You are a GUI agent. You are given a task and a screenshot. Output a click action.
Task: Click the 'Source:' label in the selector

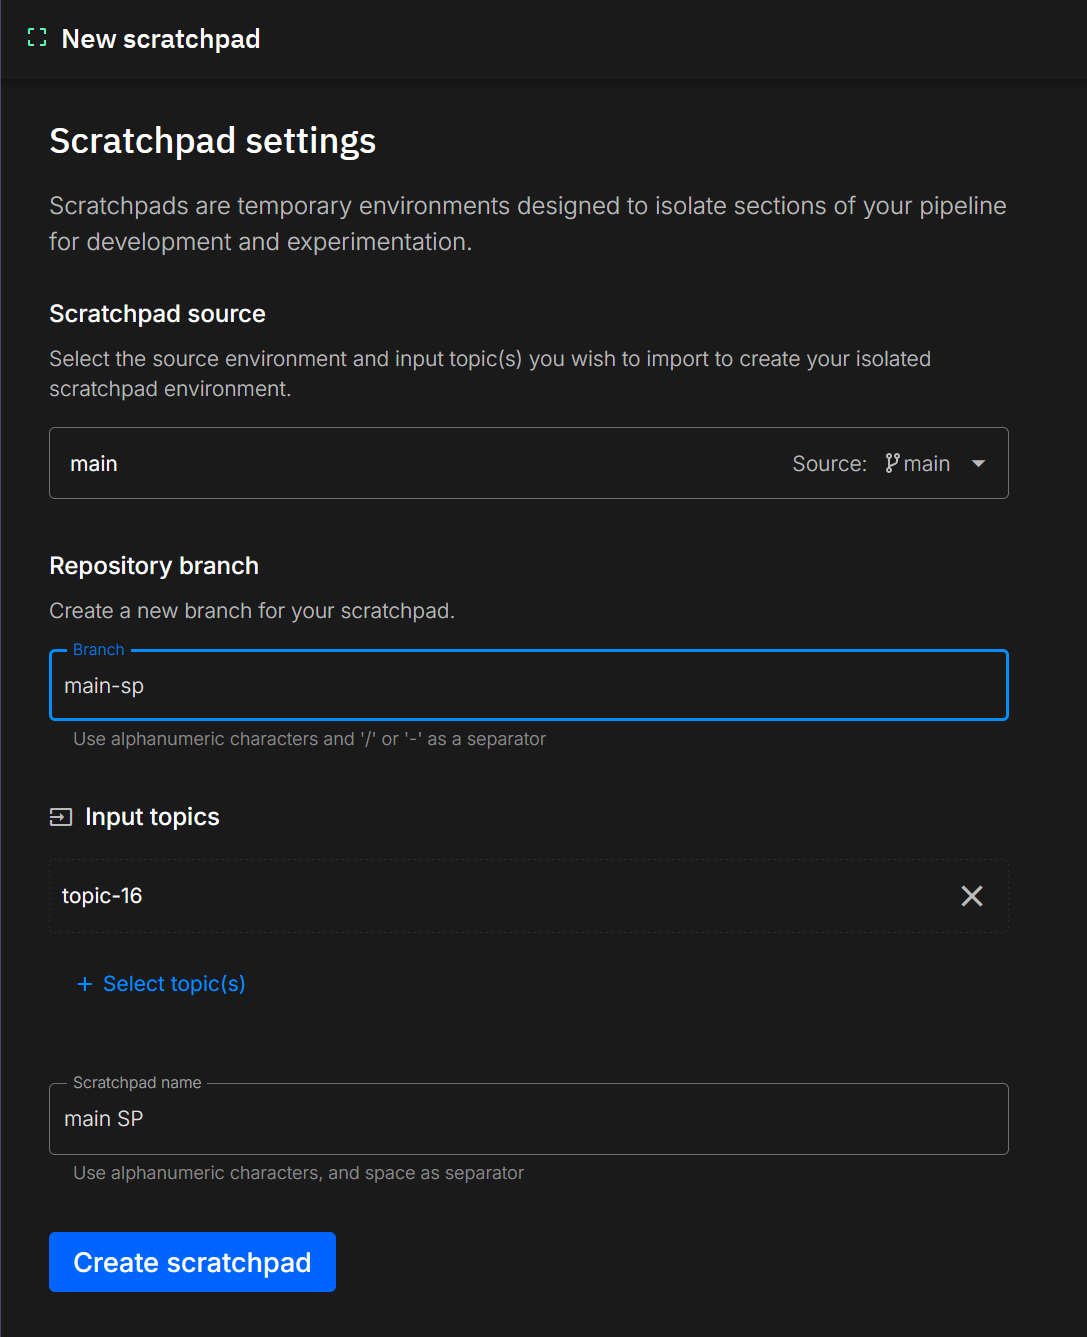click(x=829, y=463)
